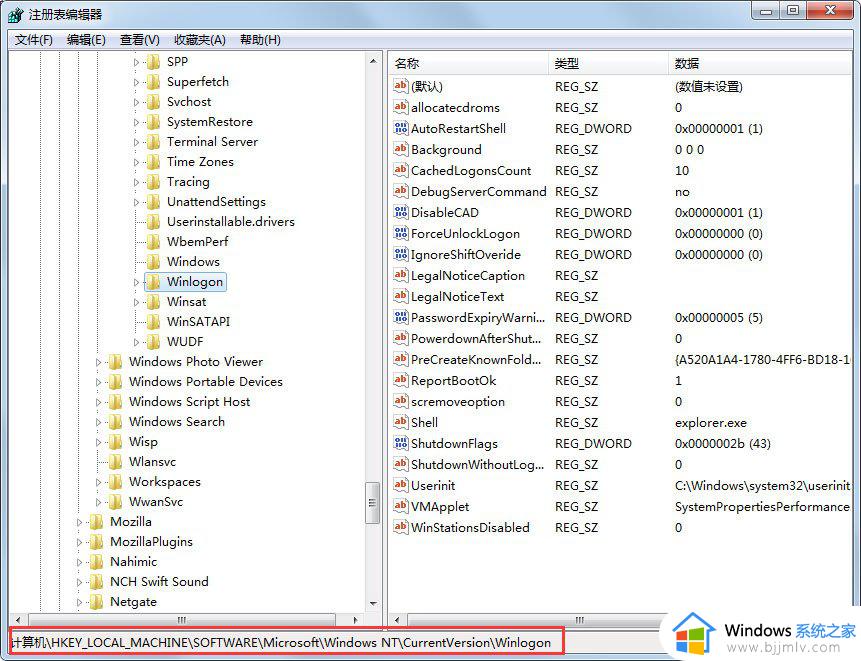Click the Tracing folder icon

click(x=153, y=182)
